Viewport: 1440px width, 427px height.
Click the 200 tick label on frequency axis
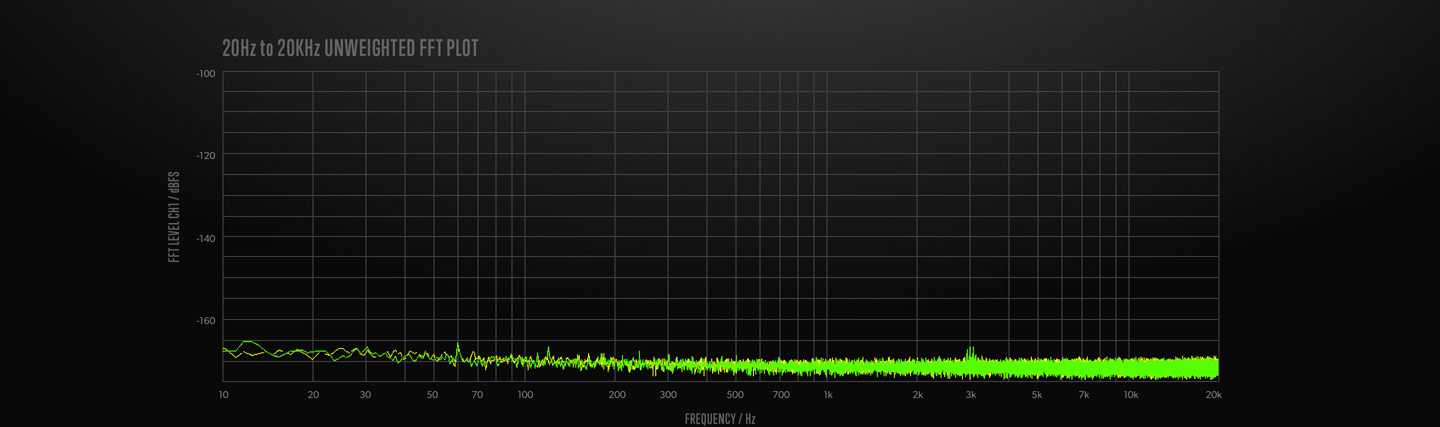pos(616,395)
